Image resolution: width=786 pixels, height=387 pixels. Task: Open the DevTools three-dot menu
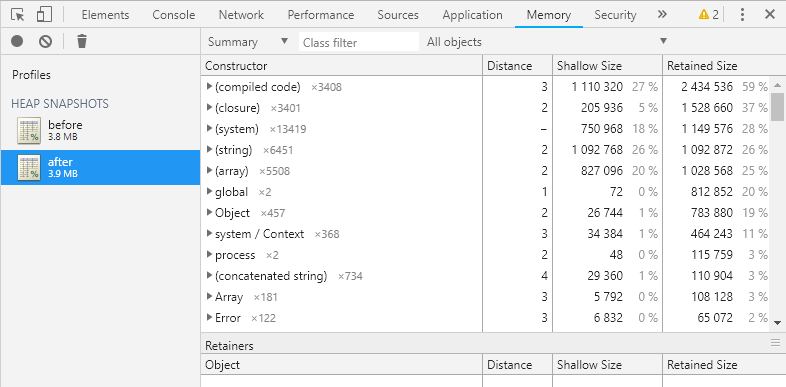pyautogui.click(x=742, y=15)
